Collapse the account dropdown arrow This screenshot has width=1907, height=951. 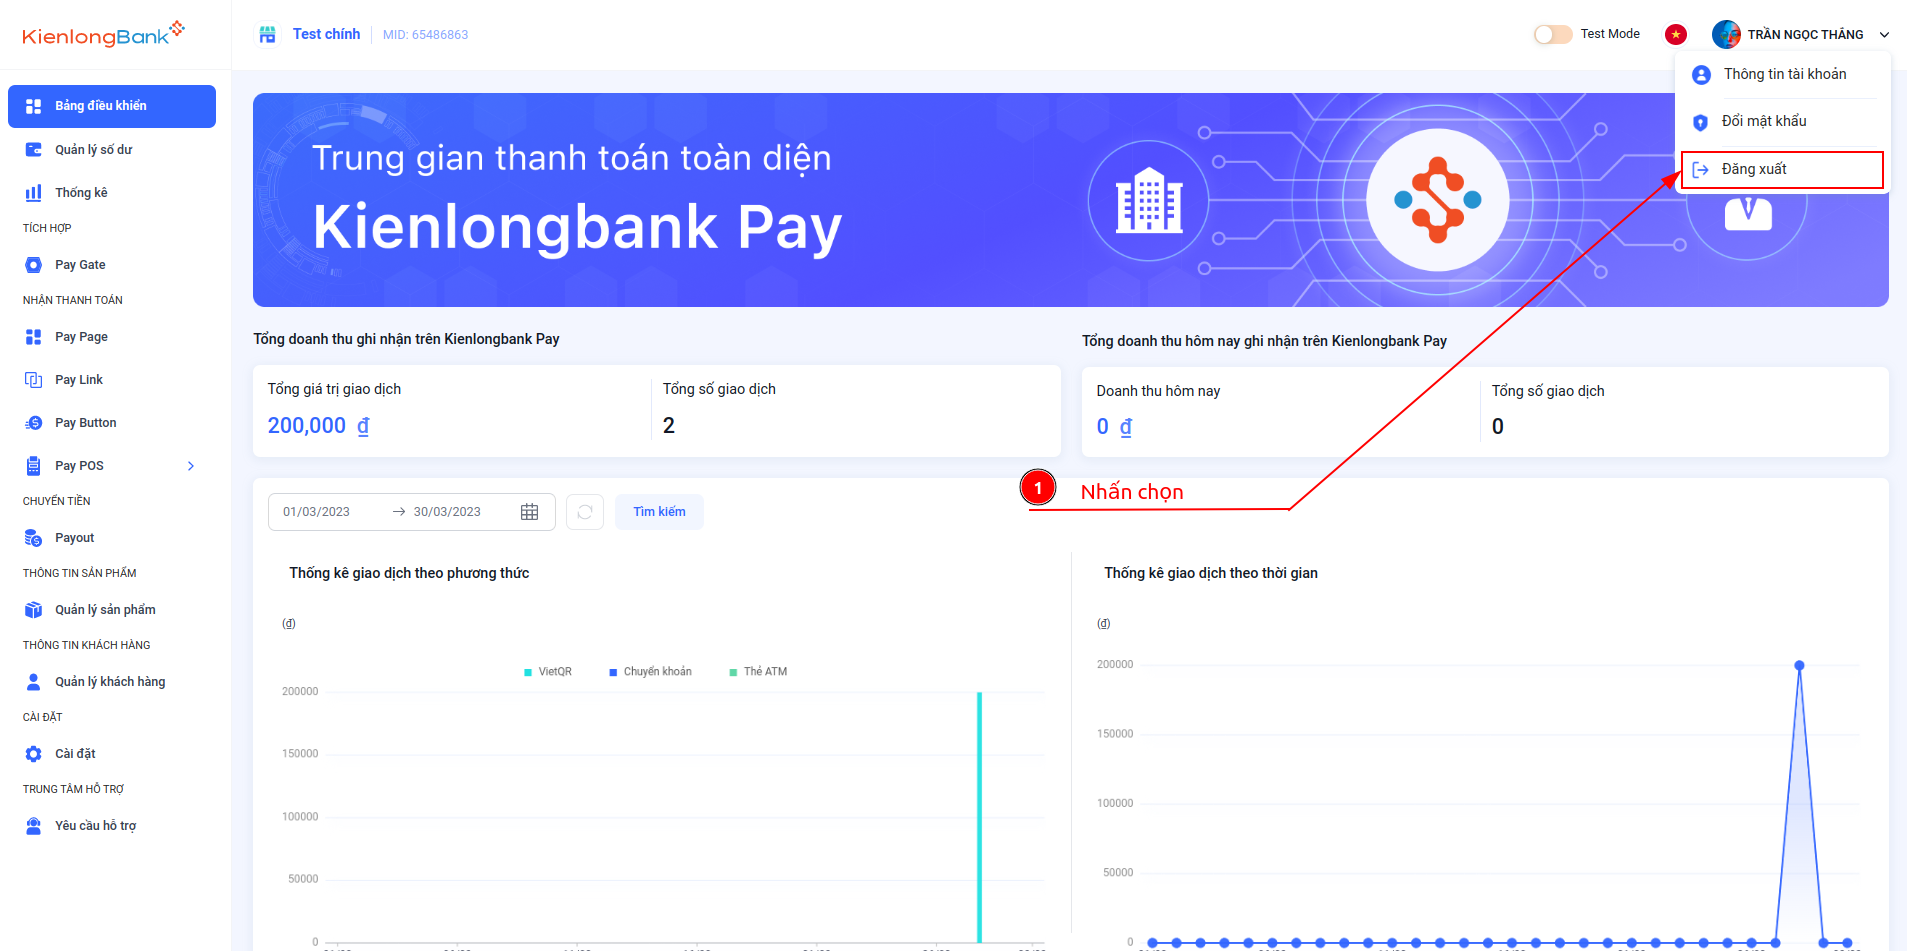click(x=1884, y=35)
